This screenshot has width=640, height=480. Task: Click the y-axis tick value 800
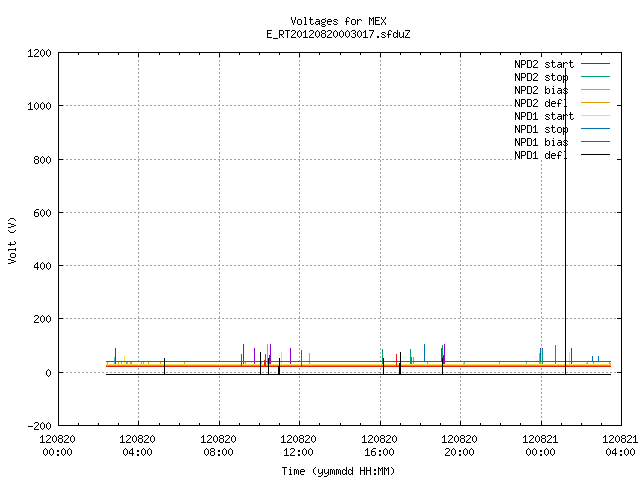pyautogui.click(x=42, y=160)
